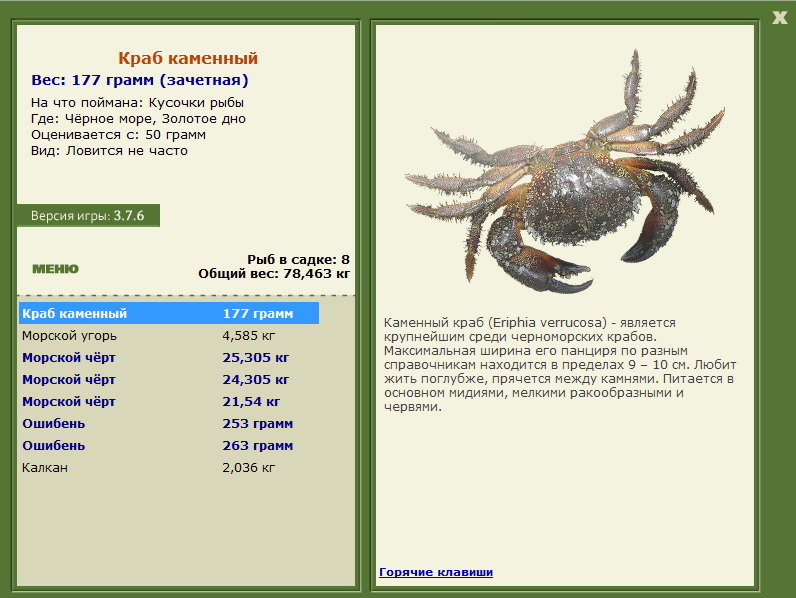
Task: Click the Версия игры 3.7.6 label
Action: (x=88, y=216)
